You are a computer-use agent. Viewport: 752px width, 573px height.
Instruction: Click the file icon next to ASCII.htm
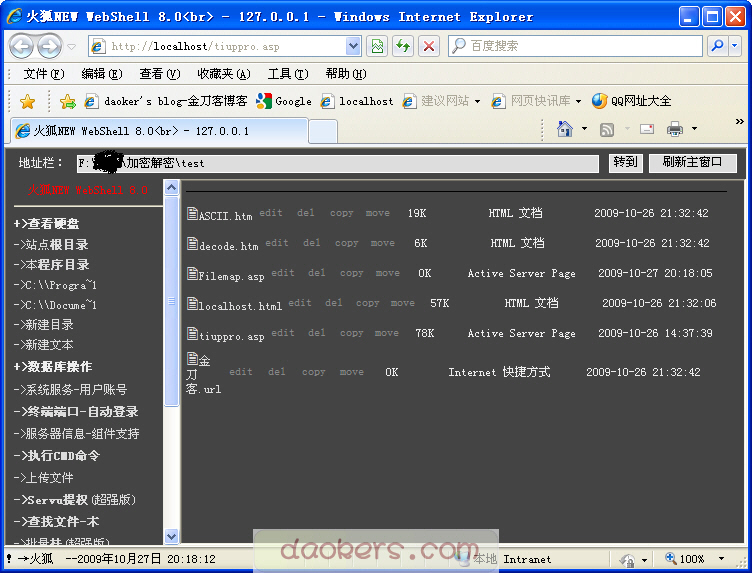coord(192,214)
